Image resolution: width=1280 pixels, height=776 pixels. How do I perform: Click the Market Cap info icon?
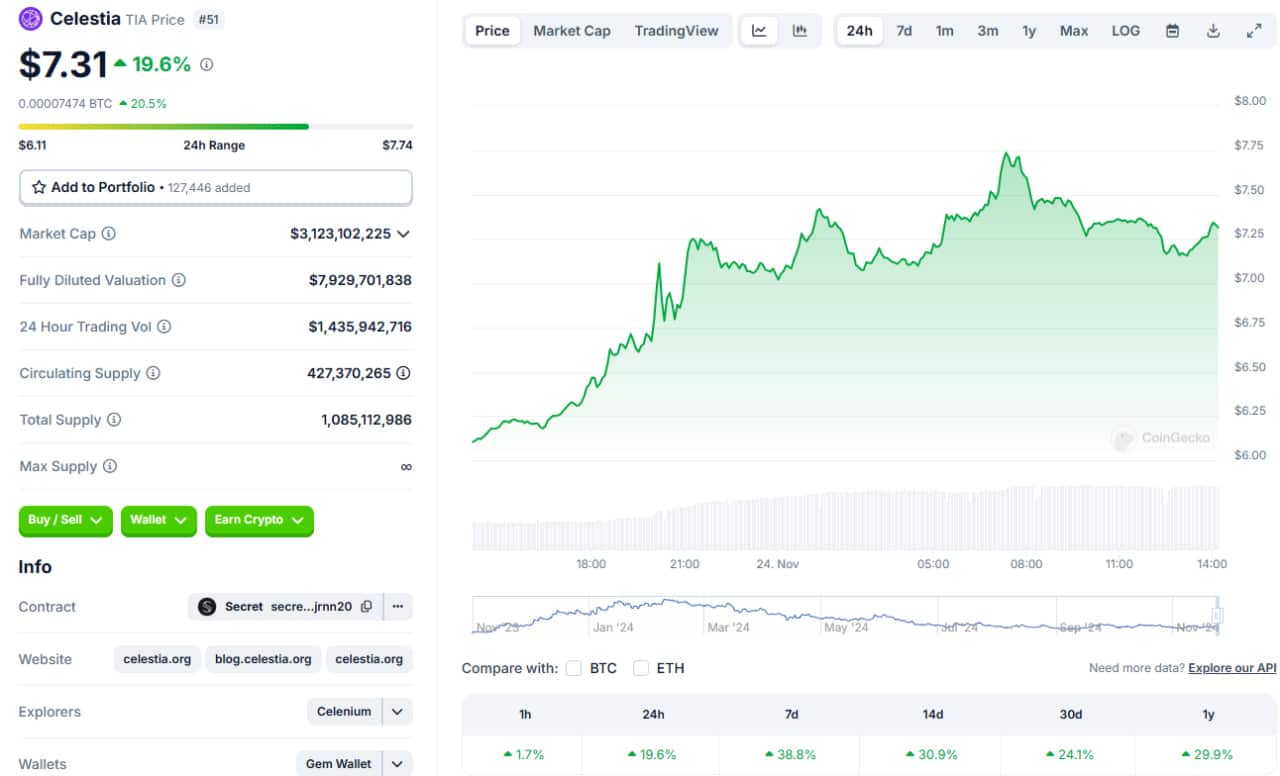pyautogui.click(x=109, y=233)
